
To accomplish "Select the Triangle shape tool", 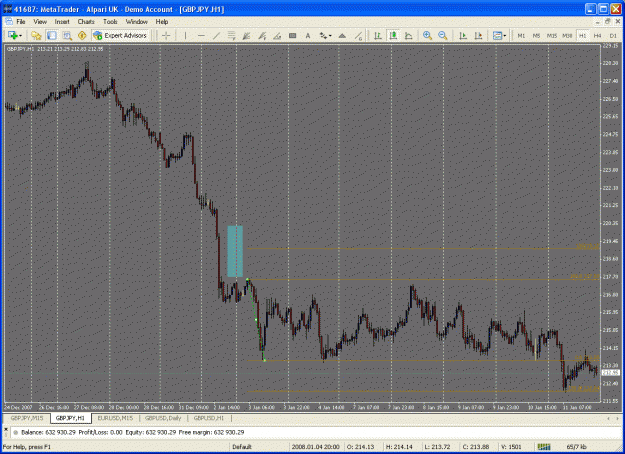I will click(x=342, y=35).
